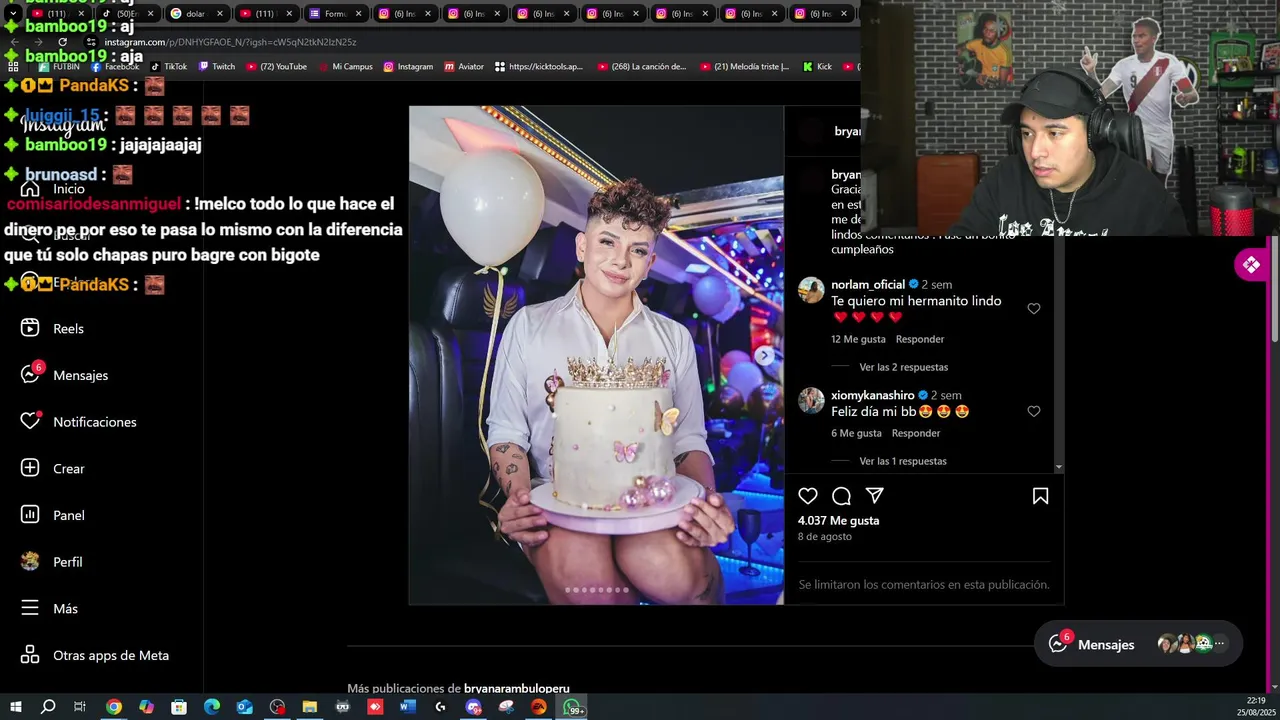
Task: Click the instagram.com address bar
Action: (460, 42)
